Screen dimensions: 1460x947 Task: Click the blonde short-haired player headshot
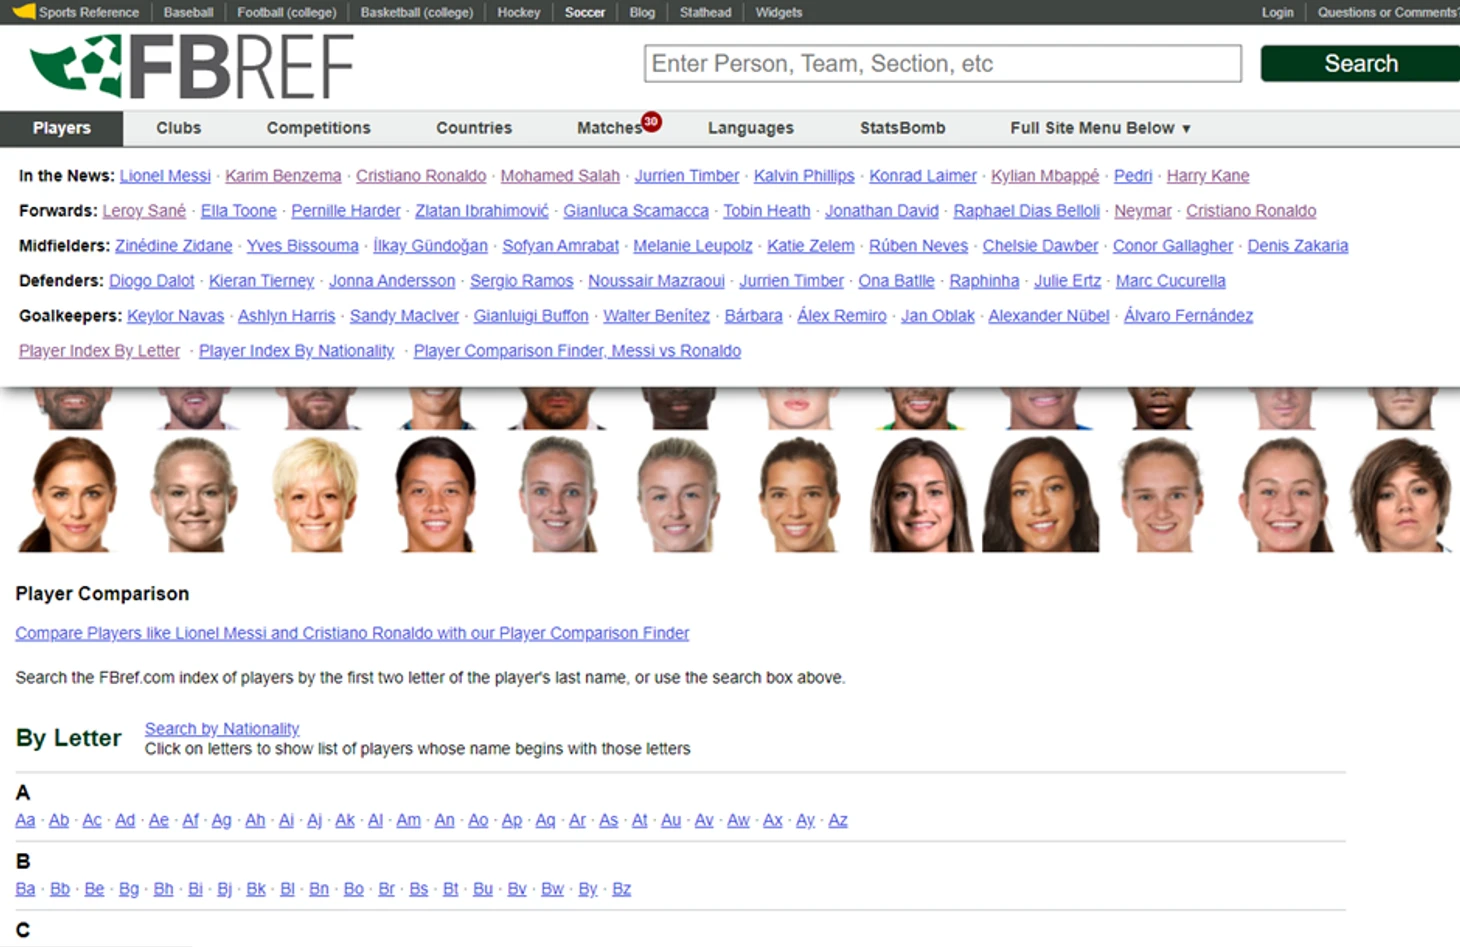click(315, 494)
